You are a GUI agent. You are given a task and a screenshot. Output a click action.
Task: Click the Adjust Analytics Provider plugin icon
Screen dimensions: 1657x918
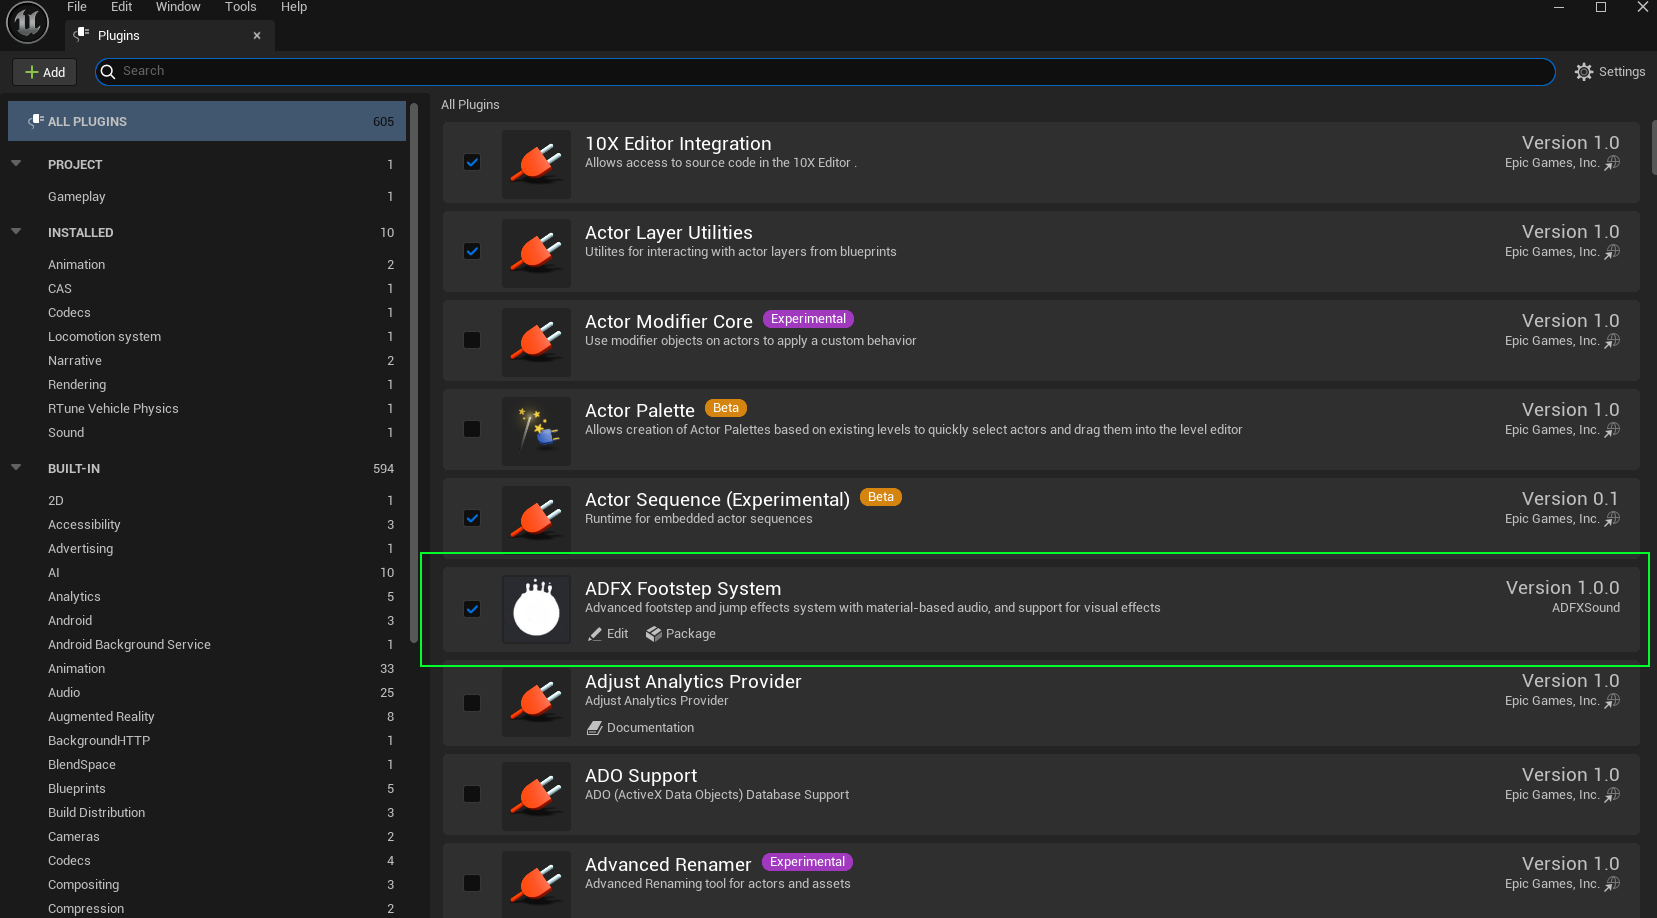pos(536,703)
